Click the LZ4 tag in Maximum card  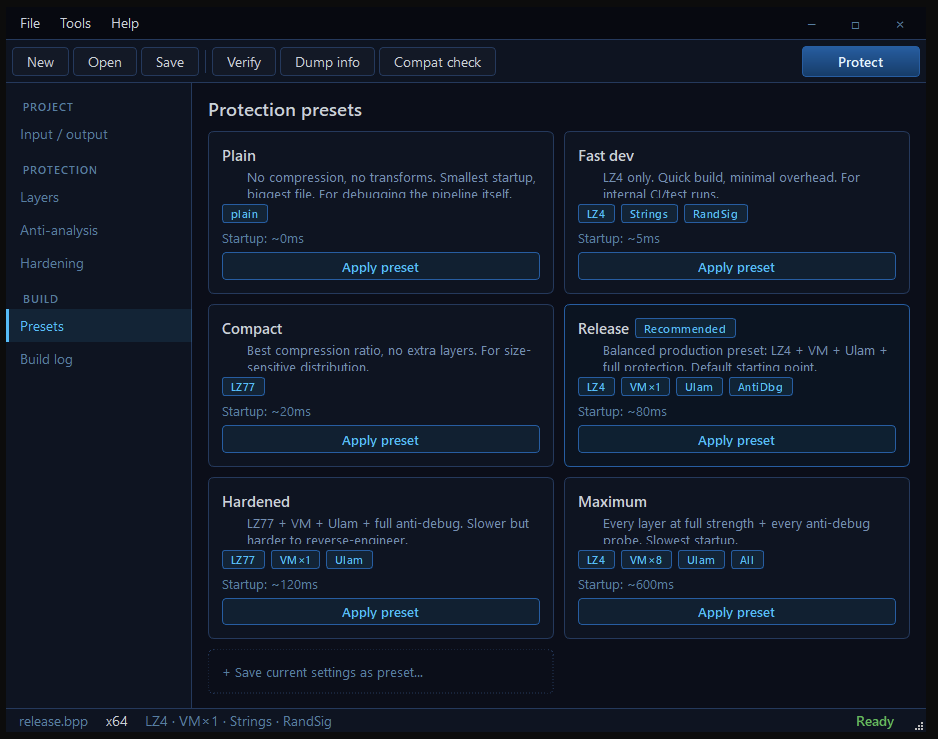[x=596, y=560]
